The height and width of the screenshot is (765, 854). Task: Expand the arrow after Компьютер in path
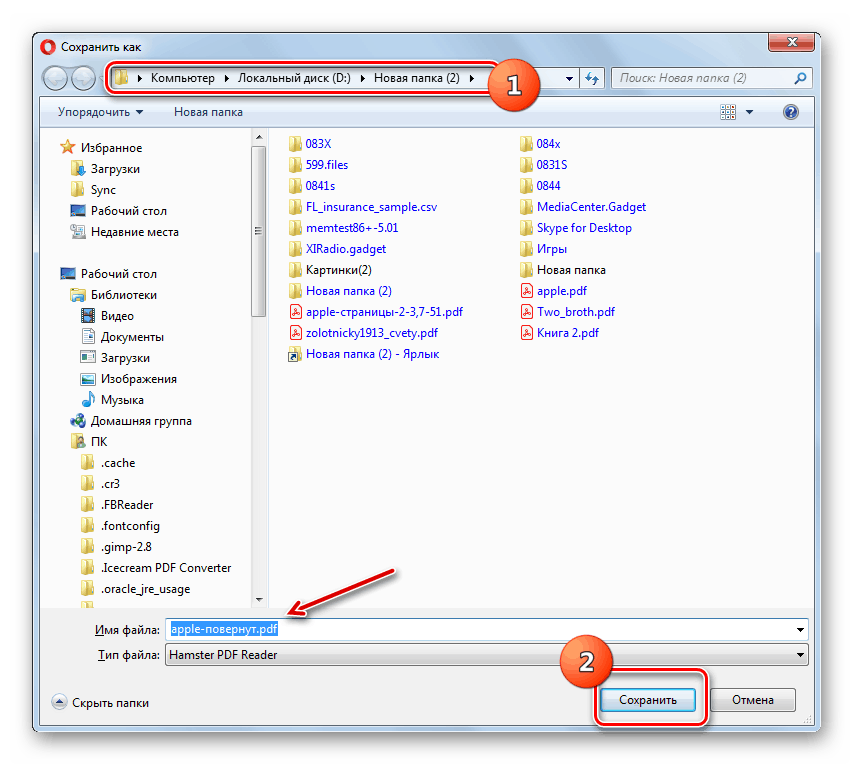point(227,78)
